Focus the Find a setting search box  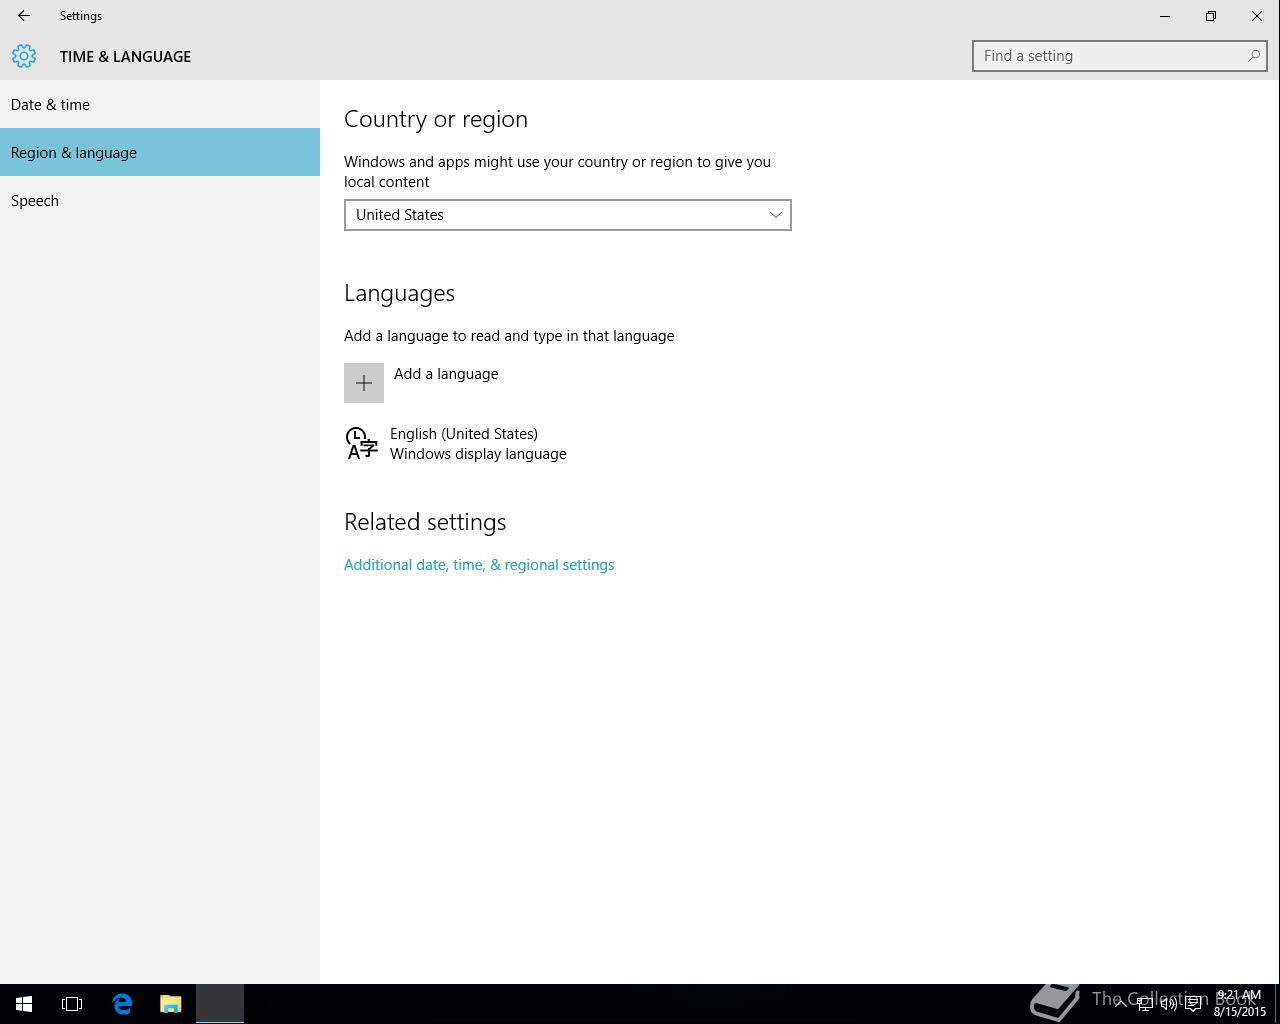click(x=1120, y=56)
